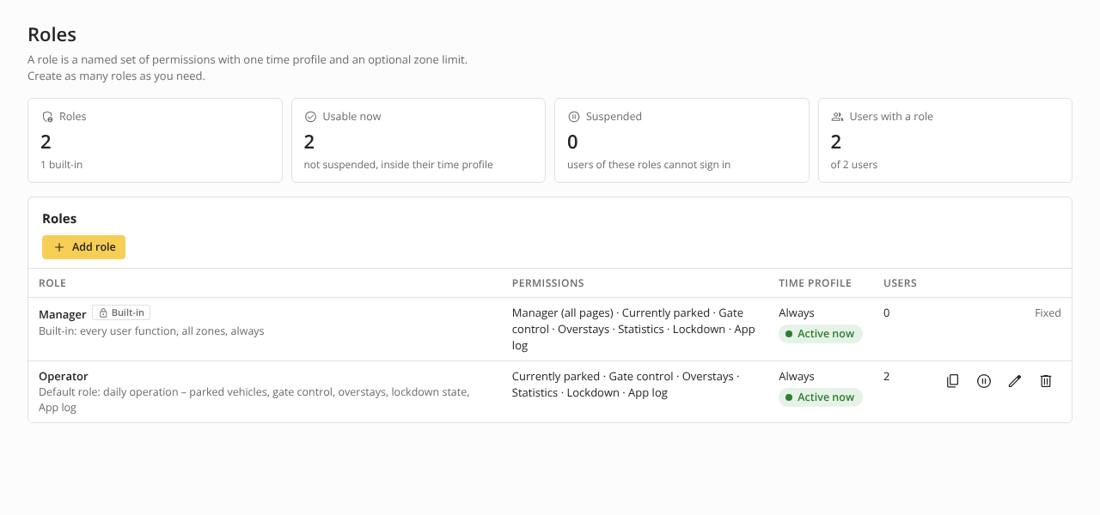Click Operator description 'Default role: daily operation'
This screenshot has width=1100, height=515.
(x=253, y=400)
